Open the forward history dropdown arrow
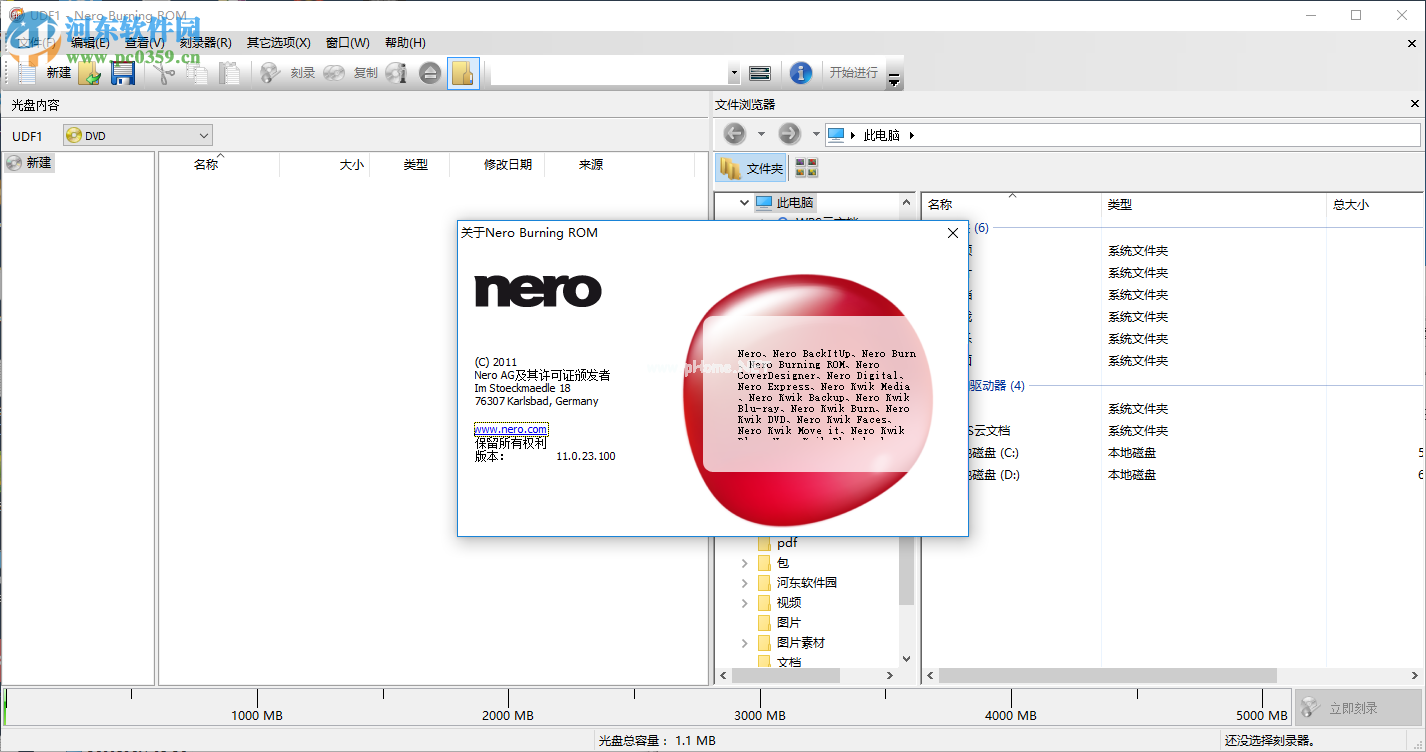The width and height of the screenshot is (1426, 752). (x=816, y=134)
